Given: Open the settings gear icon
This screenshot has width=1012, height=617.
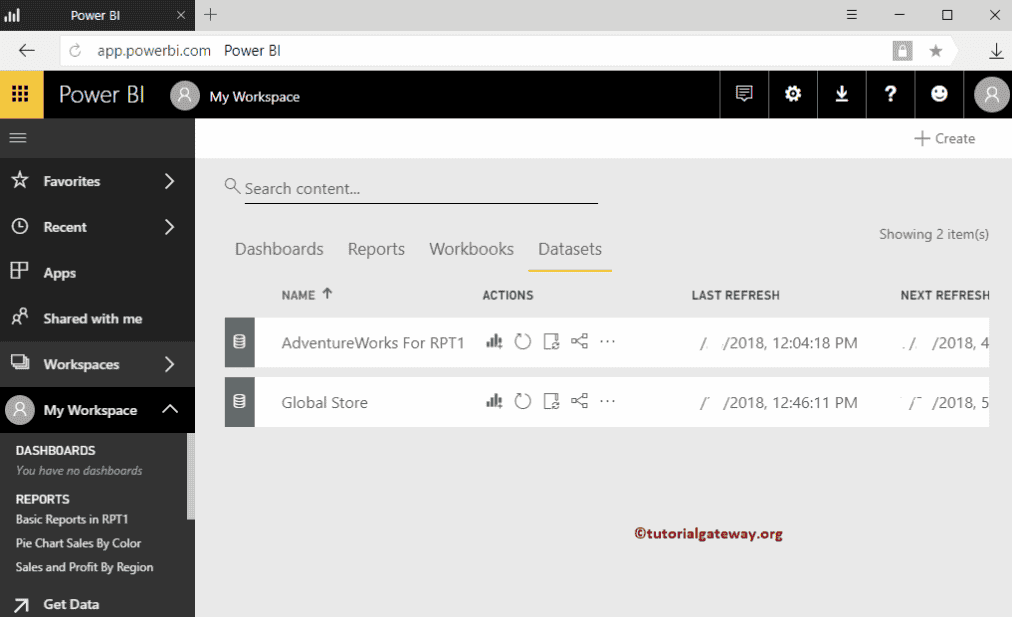Looking at the screenshot, I should (793, 94).
